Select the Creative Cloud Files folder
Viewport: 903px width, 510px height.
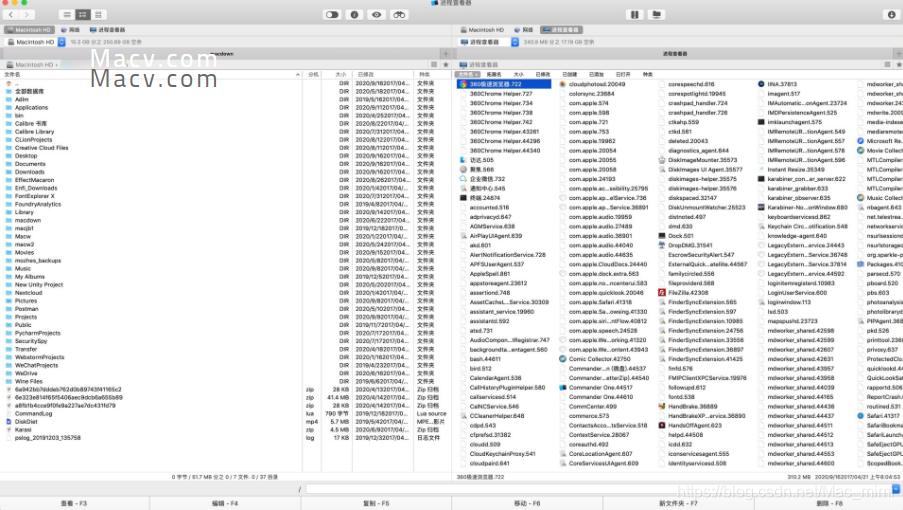tap(41, 148)
